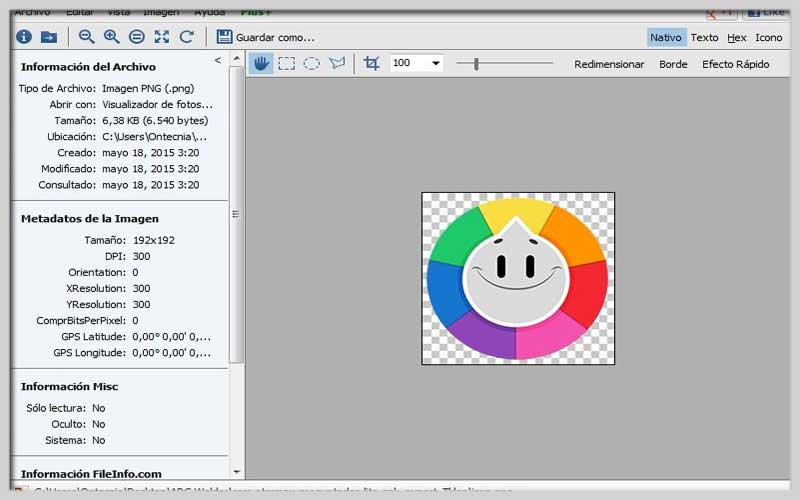
Task: Click the Orientation value 0
Action: (x=135, y=272)
